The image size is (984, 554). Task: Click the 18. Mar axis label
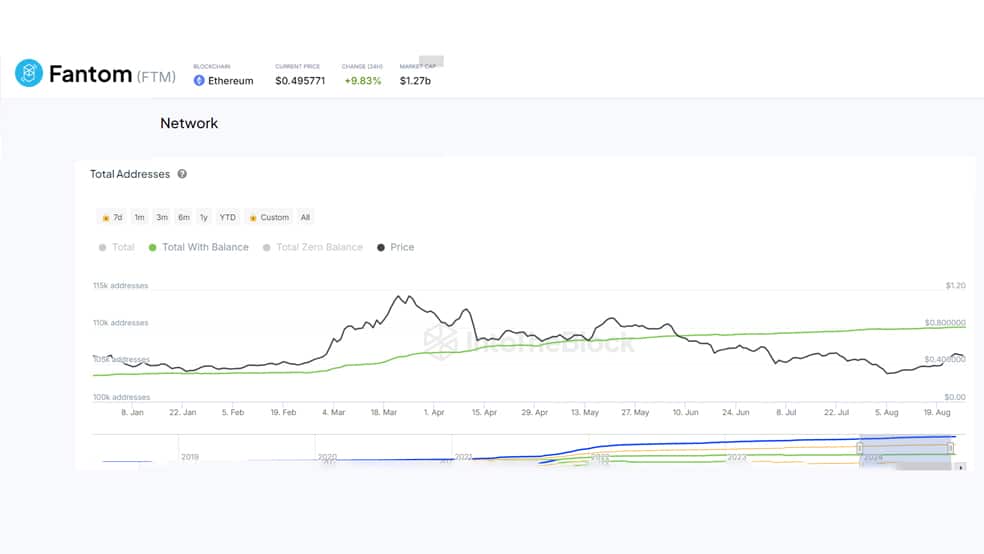coord(383,412)
